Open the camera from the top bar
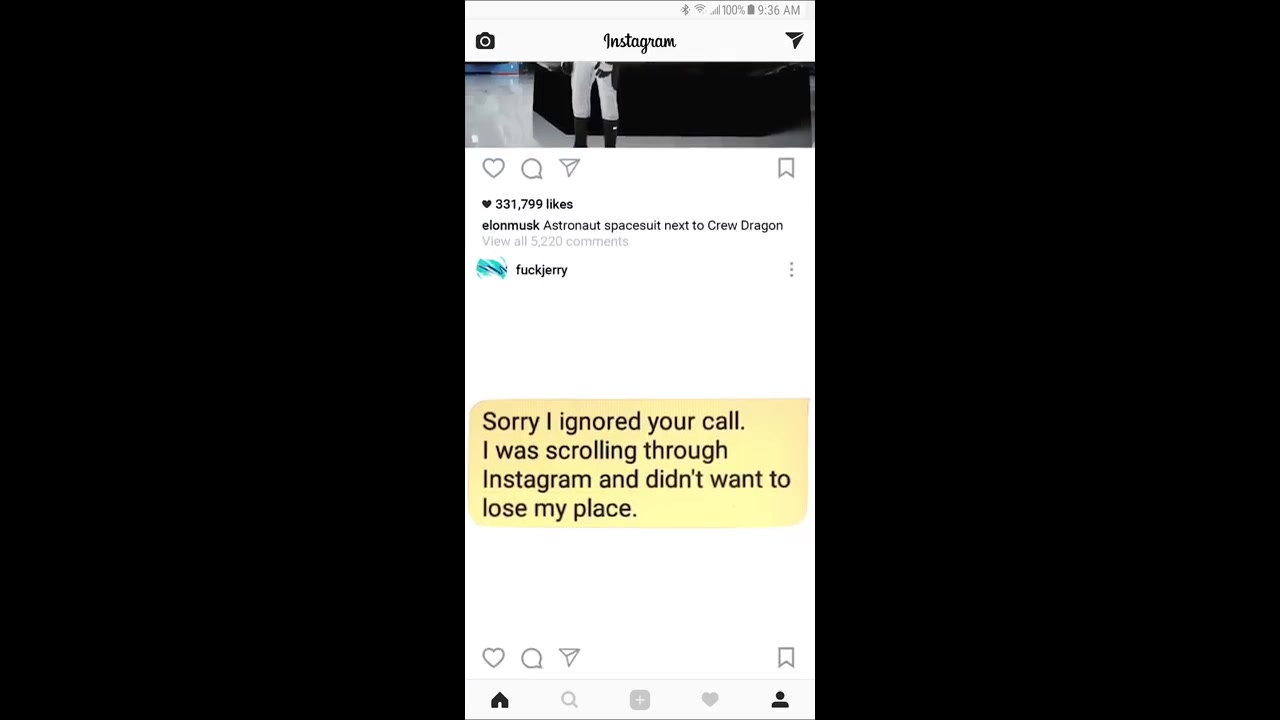 pos(485,41)
